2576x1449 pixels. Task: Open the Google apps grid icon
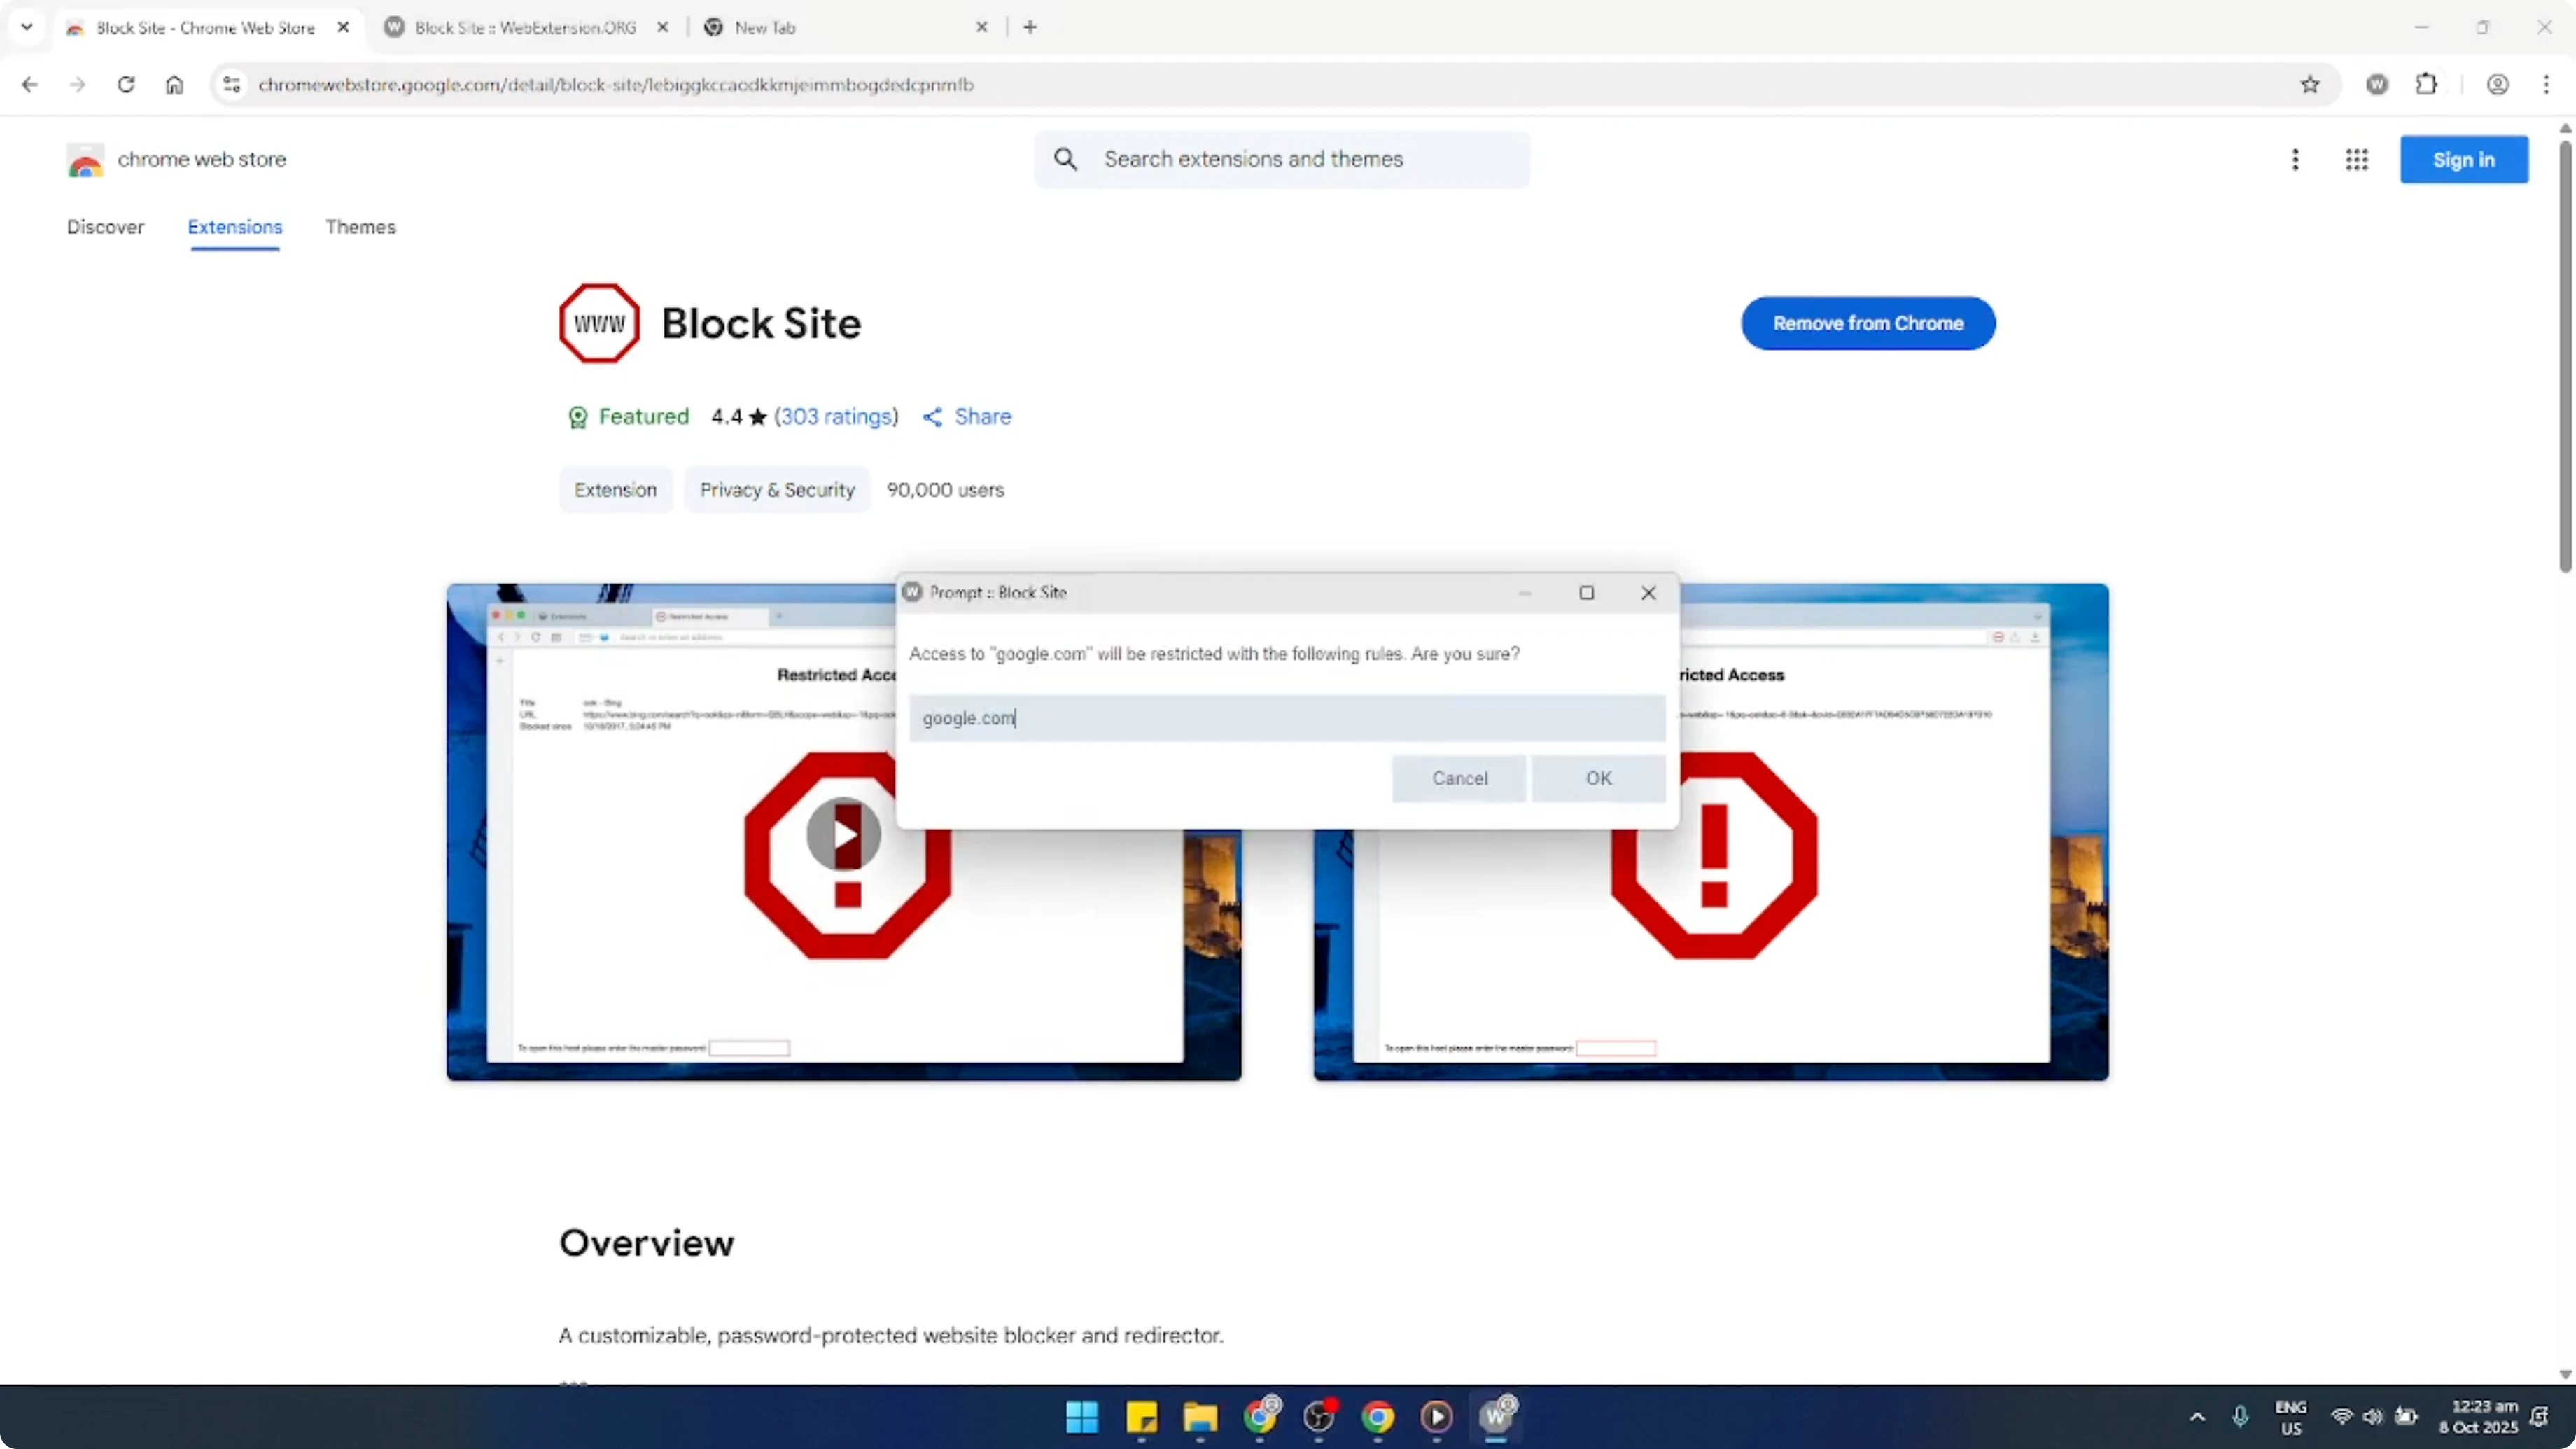pyautogui.click(x=2356, y=160)
